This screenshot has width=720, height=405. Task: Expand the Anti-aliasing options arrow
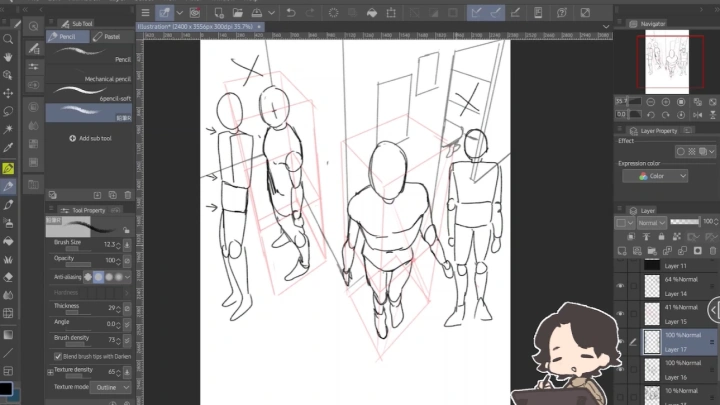pos(127,277)
